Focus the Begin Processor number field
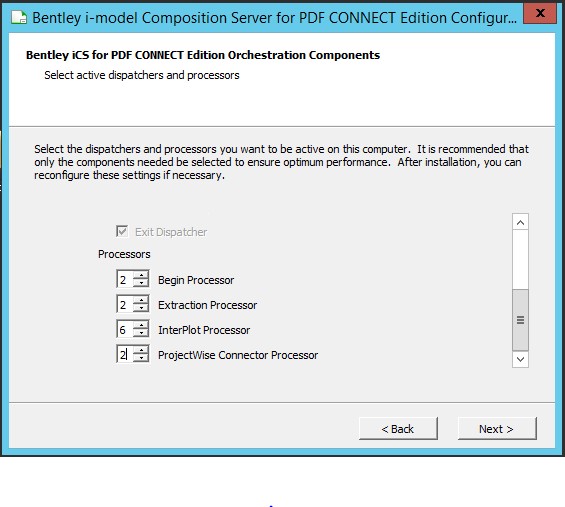 click(x=125, y=279)
